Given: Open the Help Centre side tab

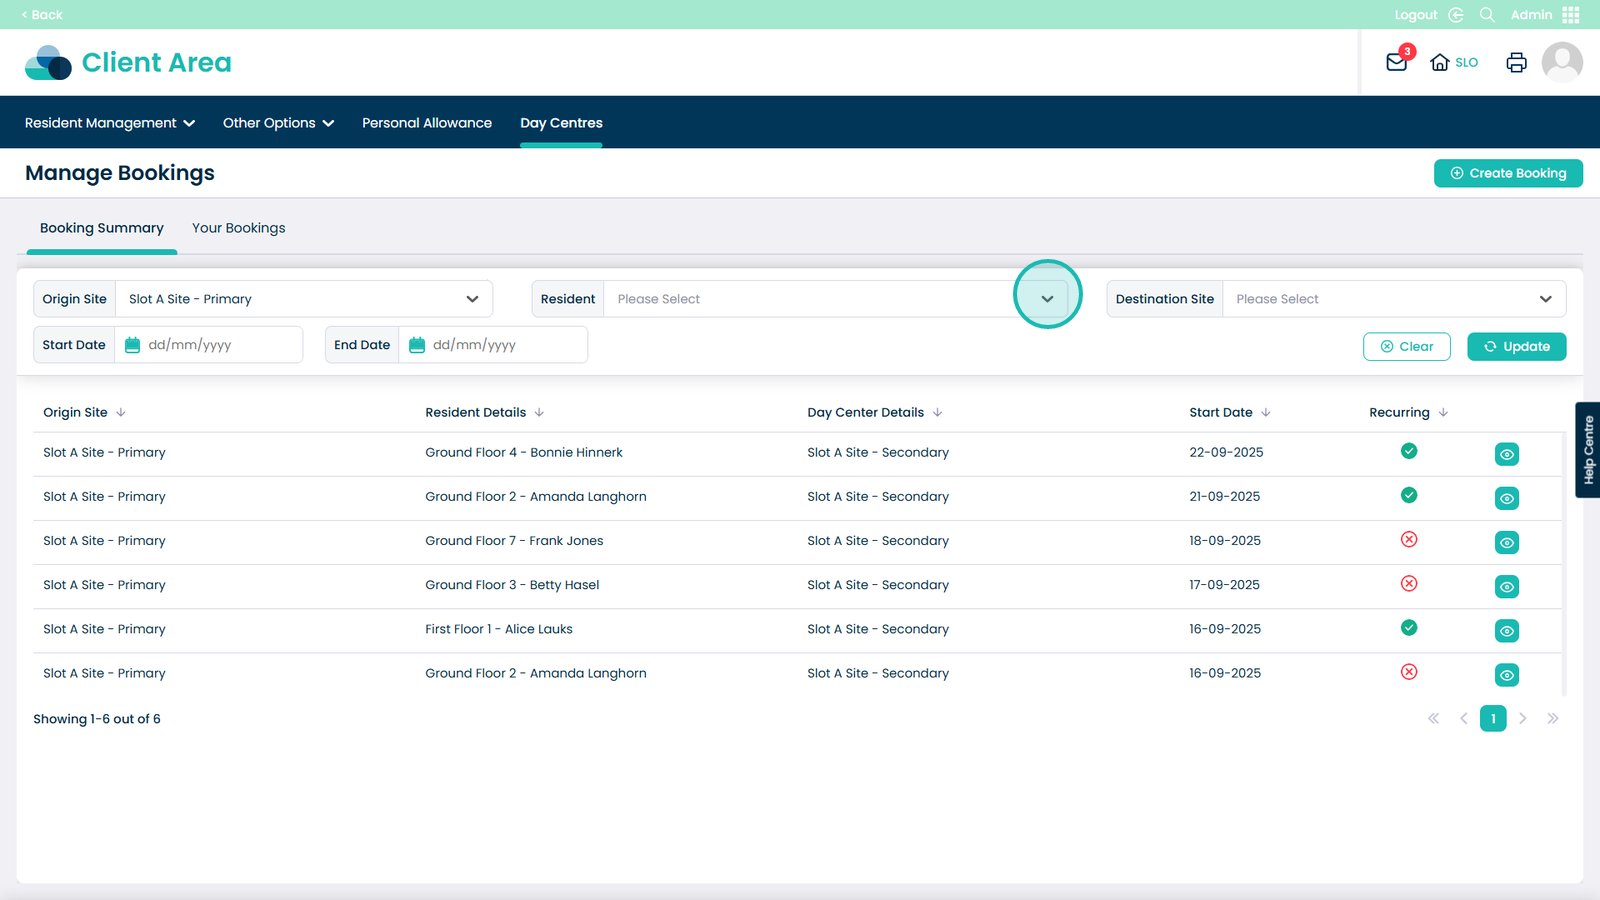Looking at the screenshot, I should coord(1587,450).
